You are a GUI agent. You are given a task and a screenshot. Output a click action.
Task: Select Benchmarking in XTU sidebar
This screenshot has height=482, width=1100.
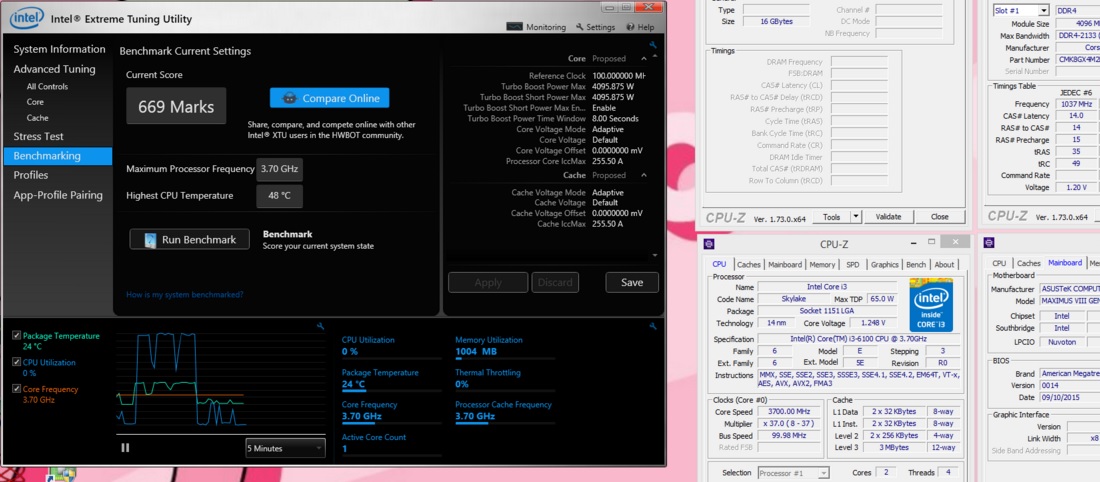coord(58,156)
